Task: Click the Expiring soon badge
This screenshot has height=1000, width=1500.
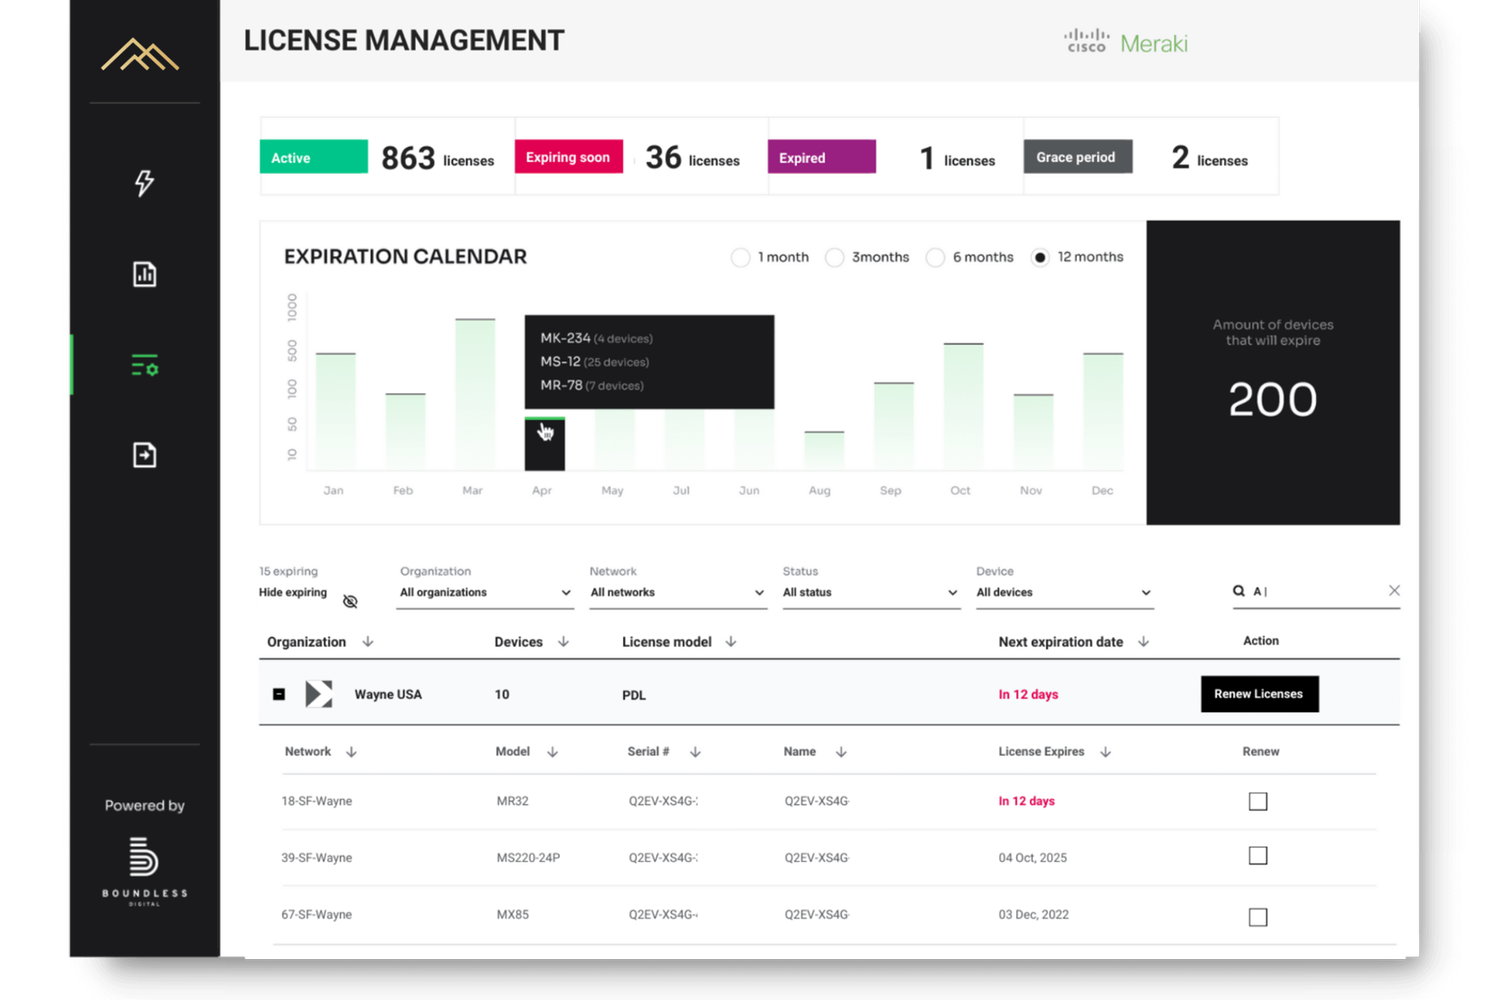Action: (568, 157)
